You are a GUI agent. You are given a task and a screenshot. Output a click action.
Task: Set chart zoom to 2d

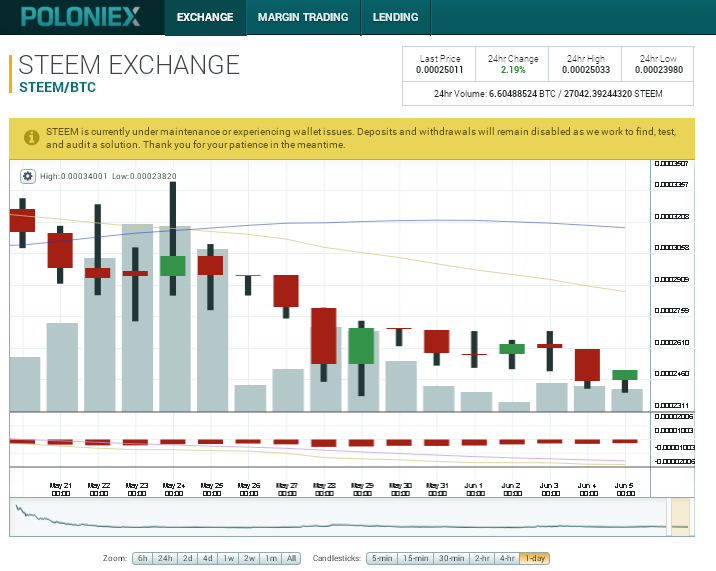click(x=188, y=558)
